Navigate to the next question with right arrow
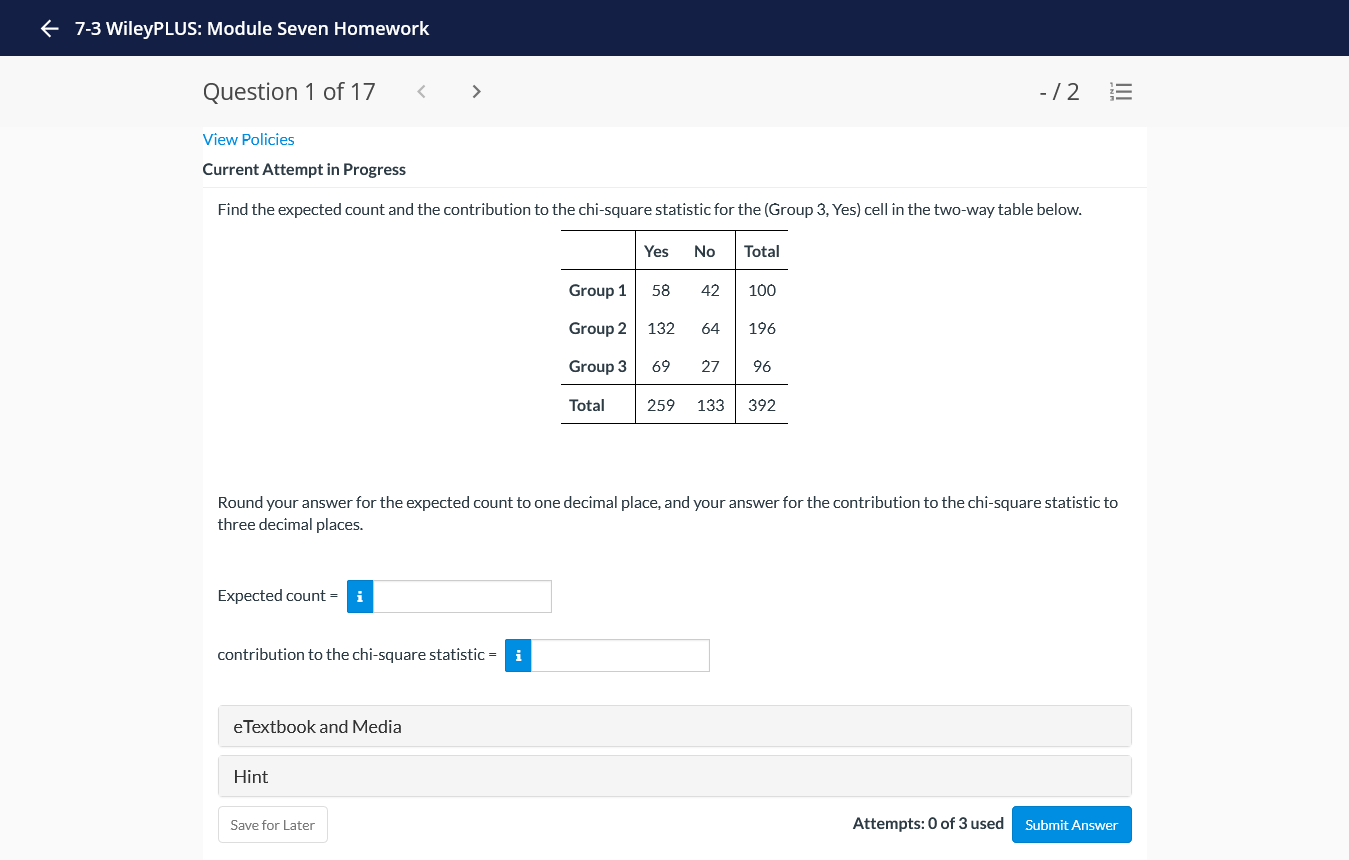 coord(476,91)
